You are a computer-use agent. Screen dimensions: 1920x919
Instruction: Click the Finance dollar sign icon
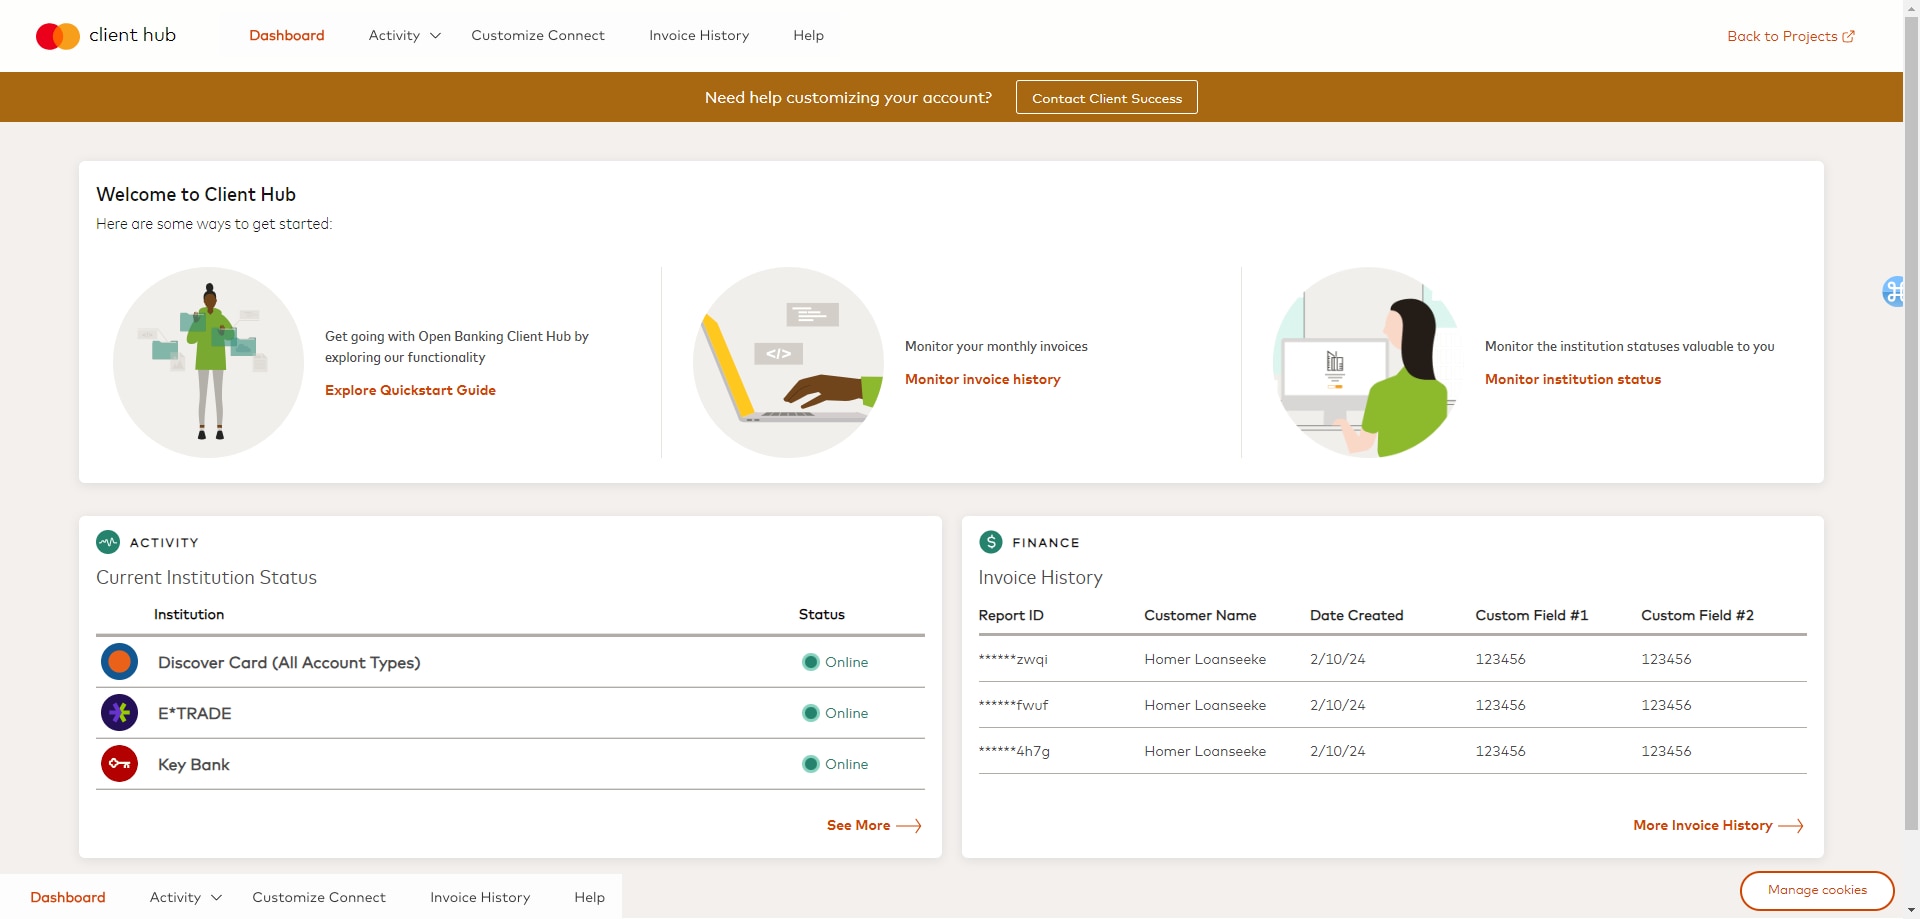point(990,542)
